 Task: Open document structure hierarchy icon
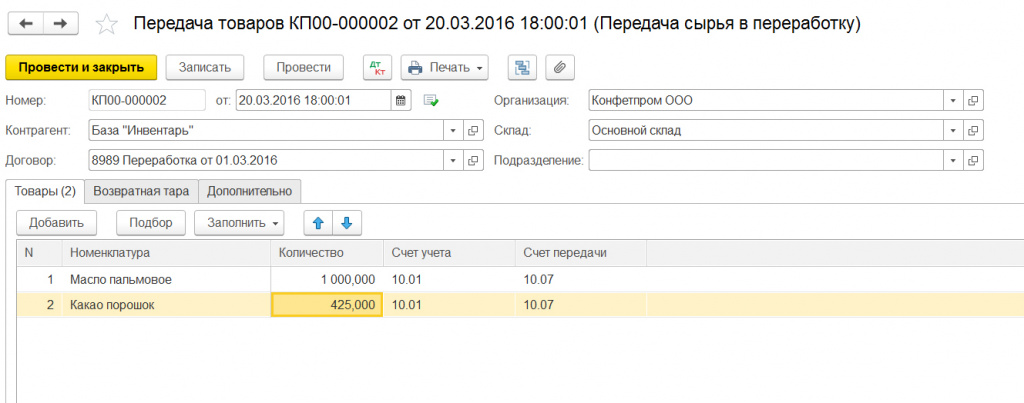click(x=521, y=67)
